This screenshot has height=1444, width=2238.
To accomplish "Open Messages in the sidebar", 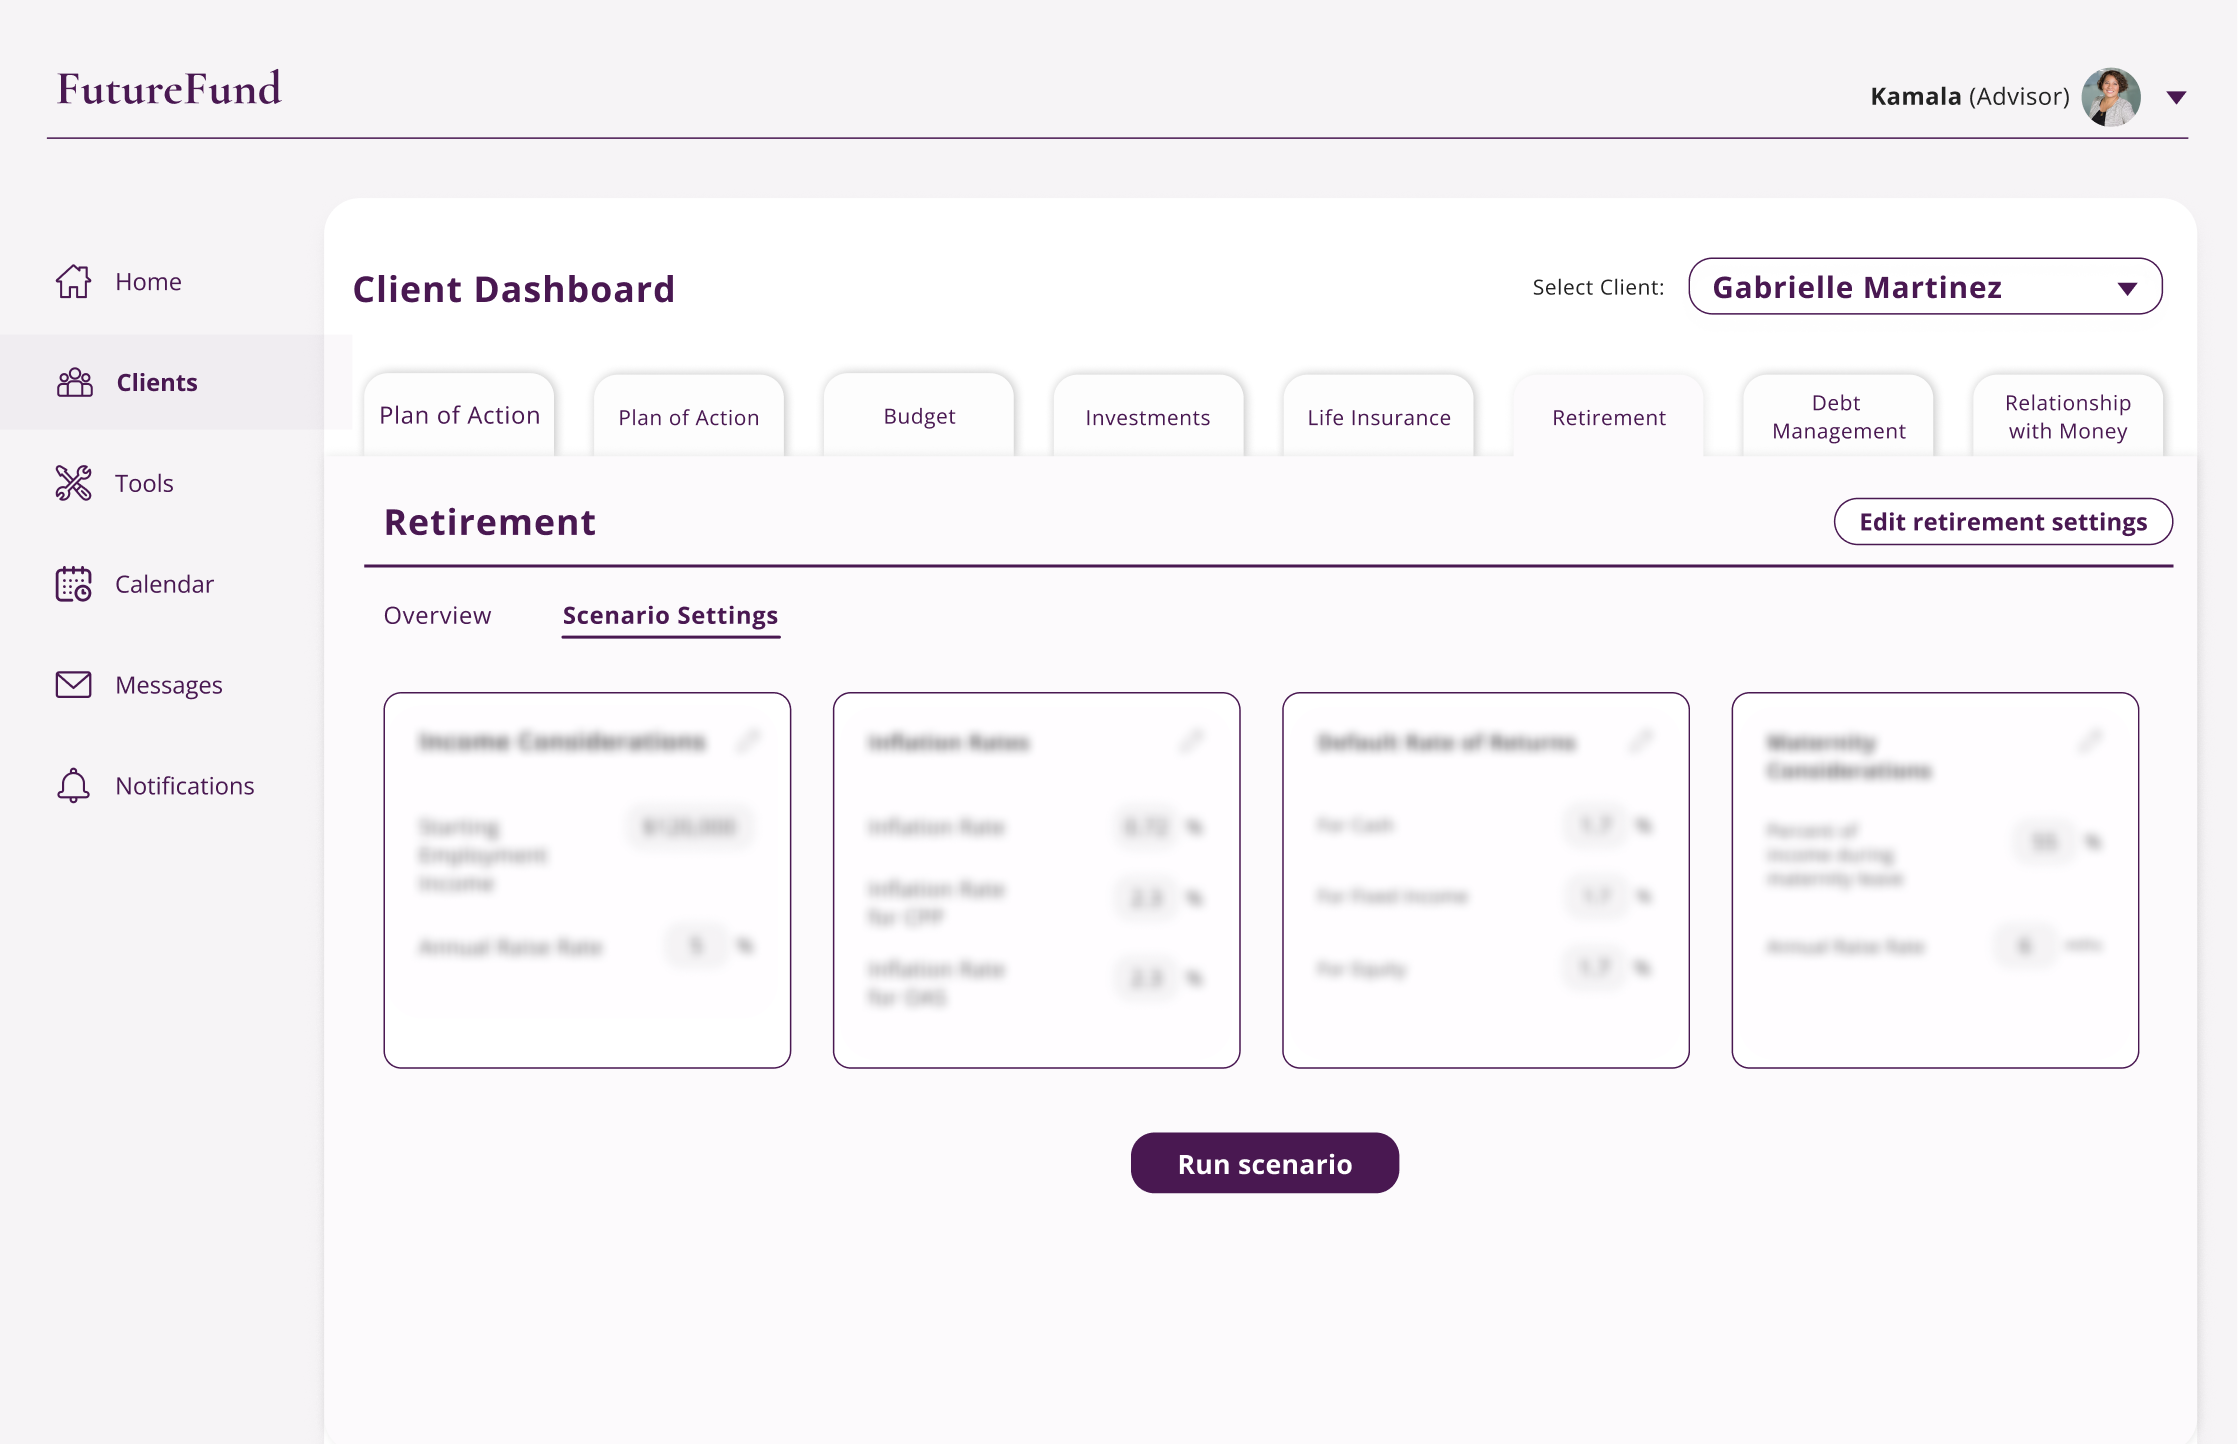I will coord(169,685).
